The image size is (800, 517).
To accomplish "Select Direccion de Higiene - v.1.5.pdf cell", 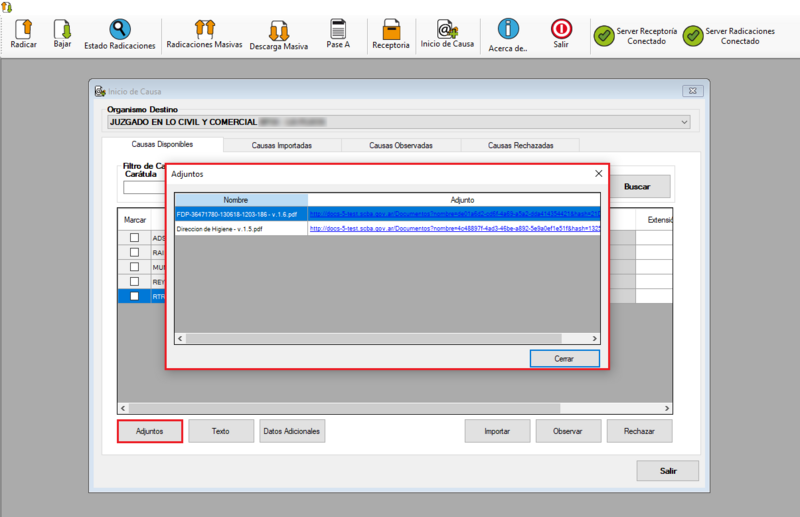I will [241, 229].
